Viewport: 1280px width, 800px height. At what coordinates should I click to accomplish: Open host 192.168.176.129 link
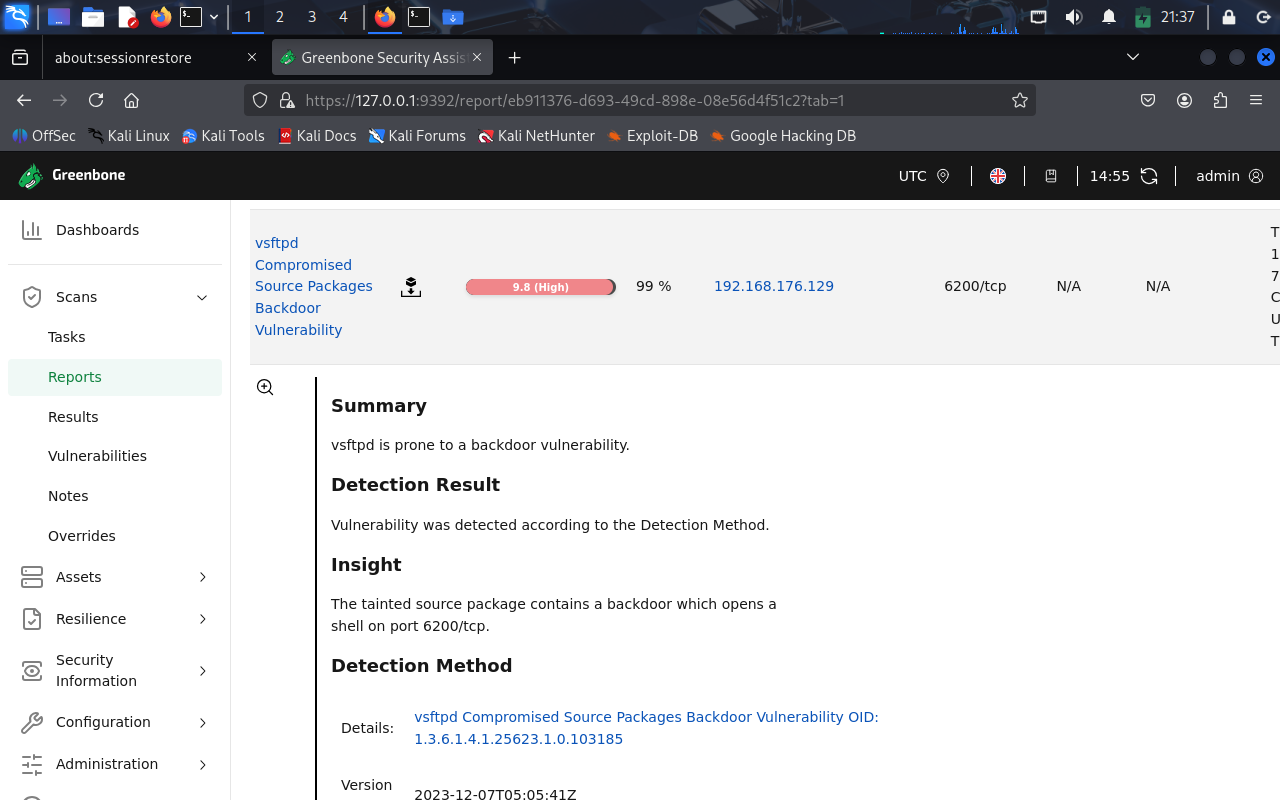pyautogui.click(x=773, y=286)
